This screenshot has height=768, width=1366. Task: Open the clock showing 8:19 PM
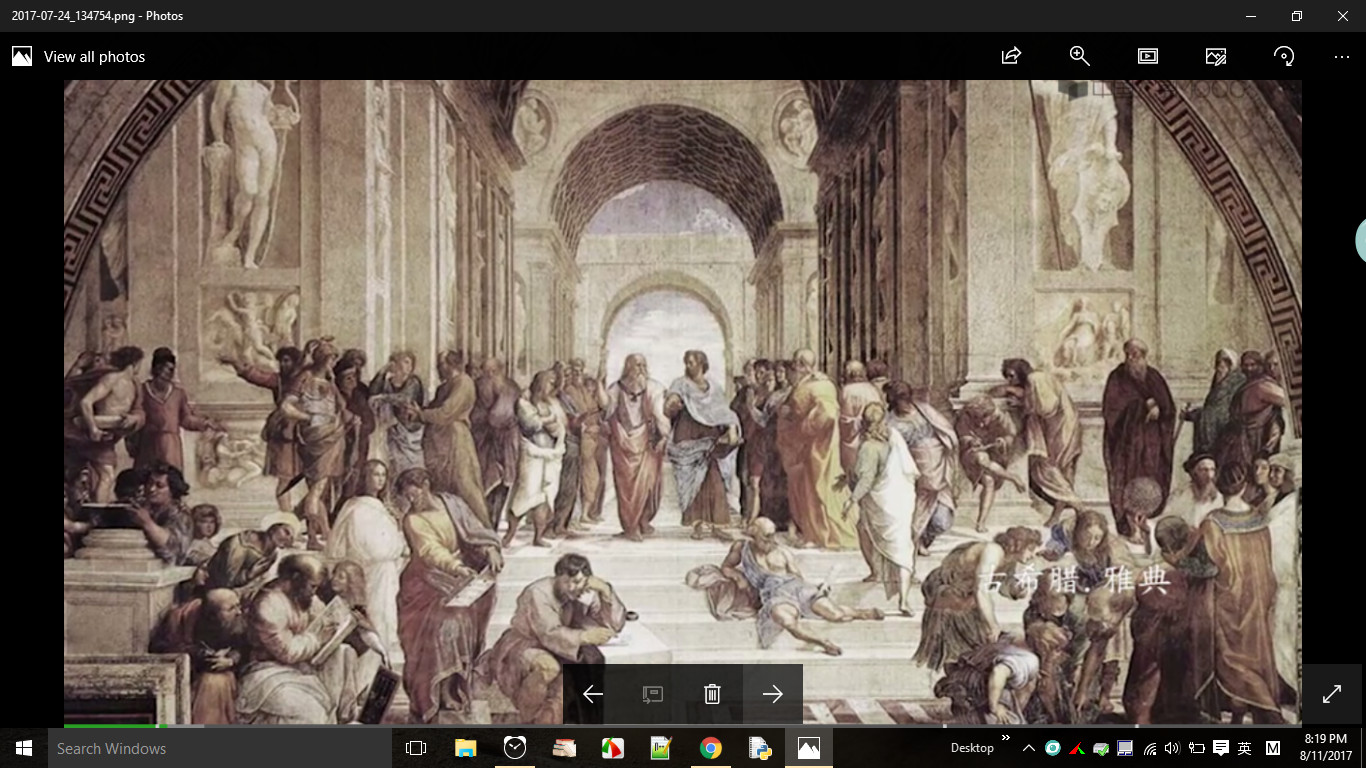click(x=1326, y=748)
